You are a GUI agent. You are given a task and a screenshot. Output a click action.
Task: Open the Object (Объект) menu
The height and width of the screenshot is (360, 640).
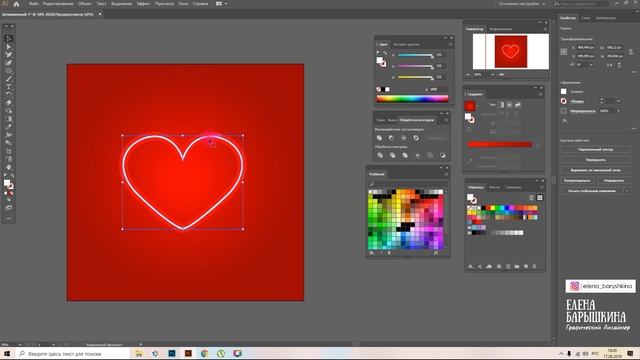(84, 4)
